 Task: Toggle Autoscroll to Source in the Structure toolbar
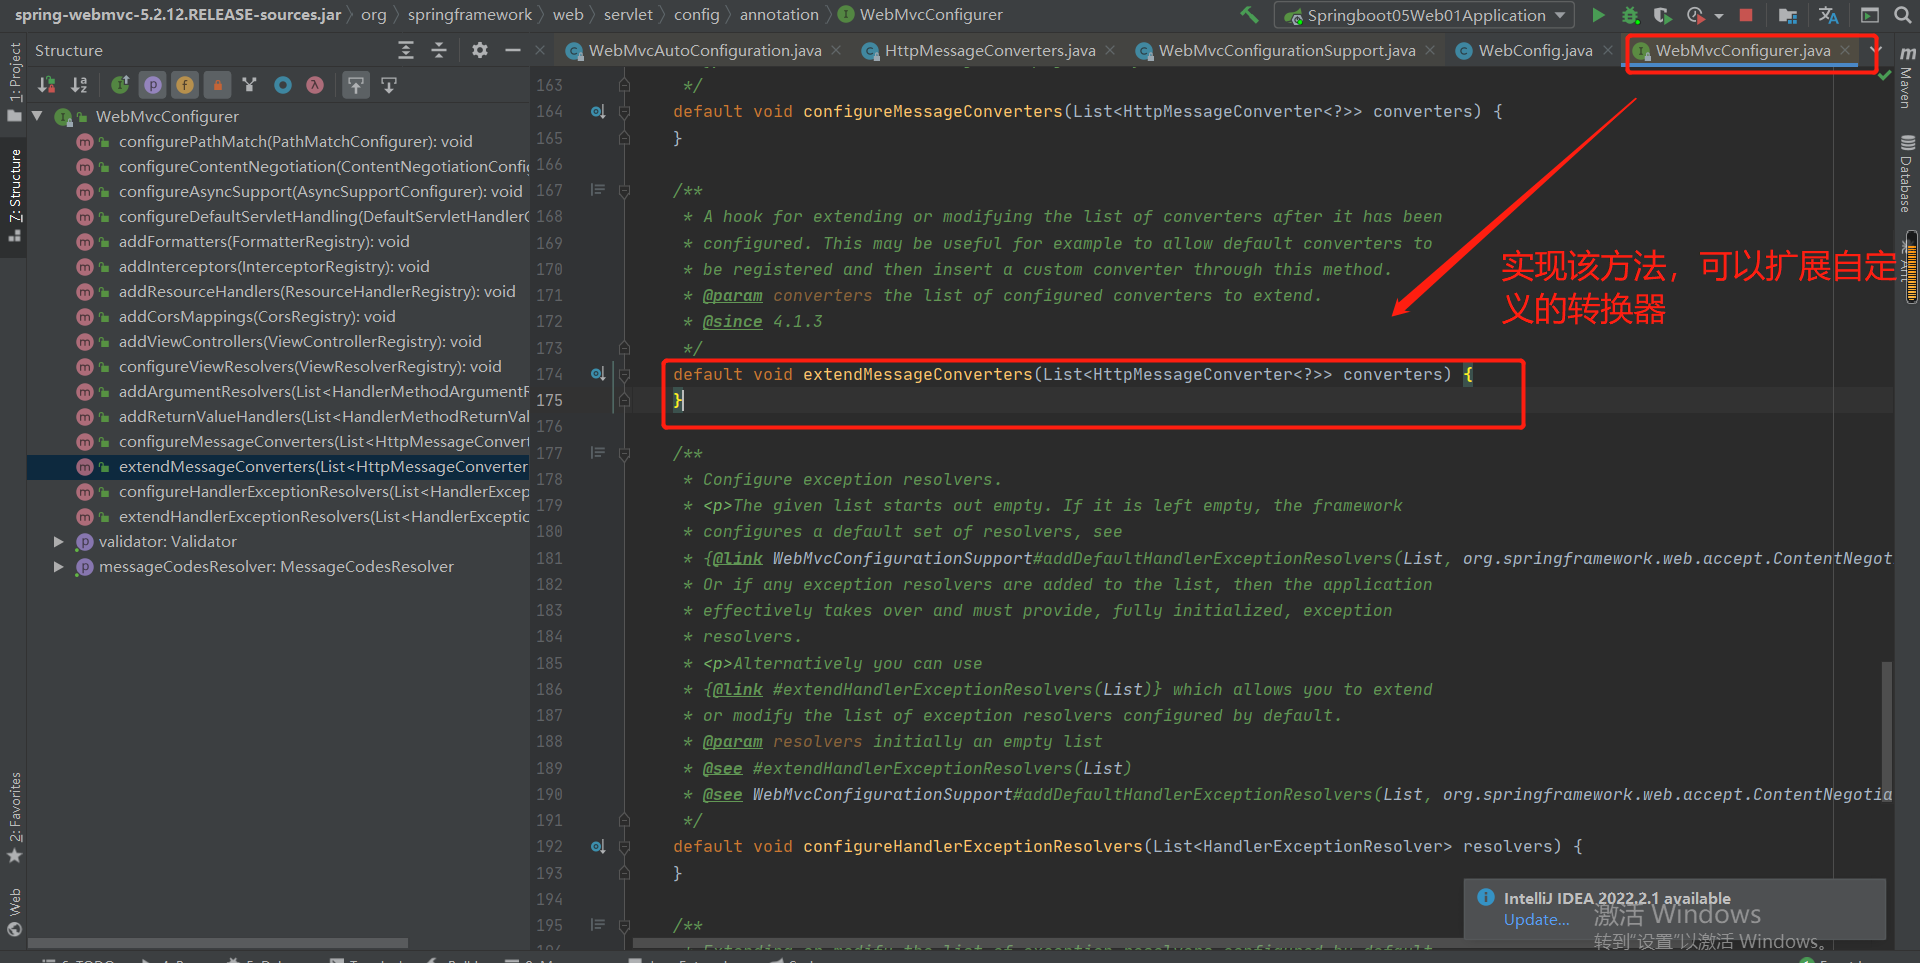[x=356, y=85]
